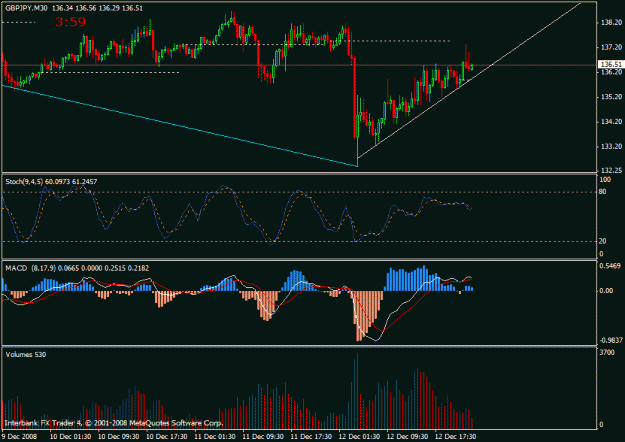Click the 11 Dec 01:30 time label
The image size is (625, 442).
coord(215,436)
